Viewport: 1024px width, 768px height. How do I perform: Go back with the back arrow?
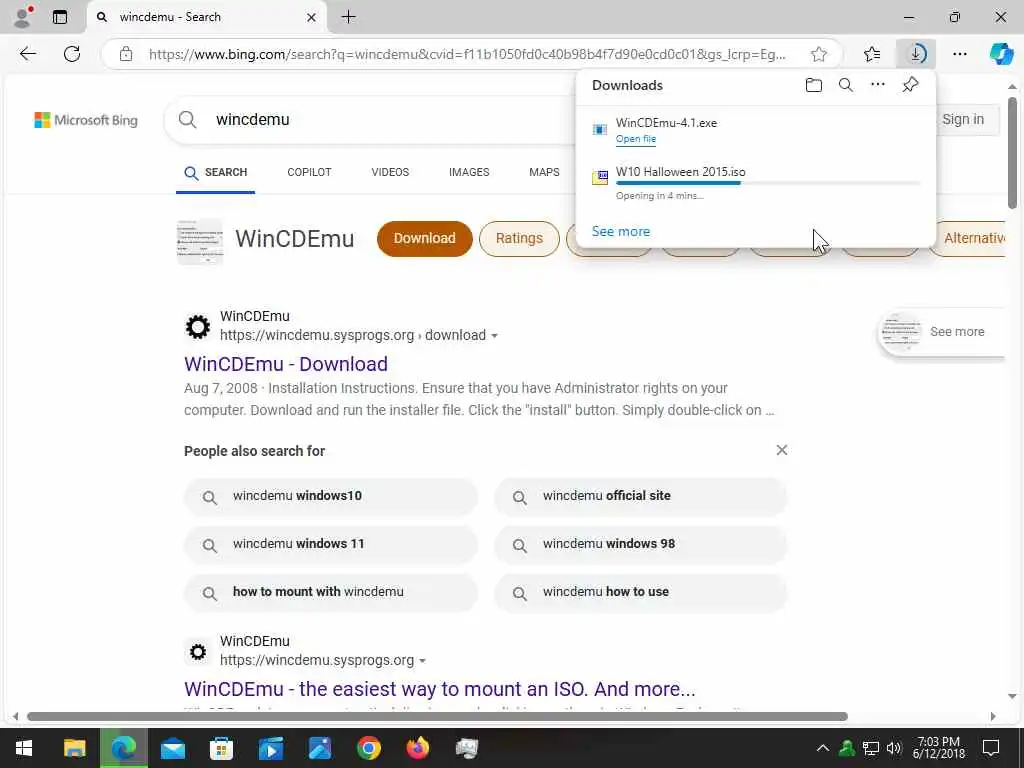[27, 54]
